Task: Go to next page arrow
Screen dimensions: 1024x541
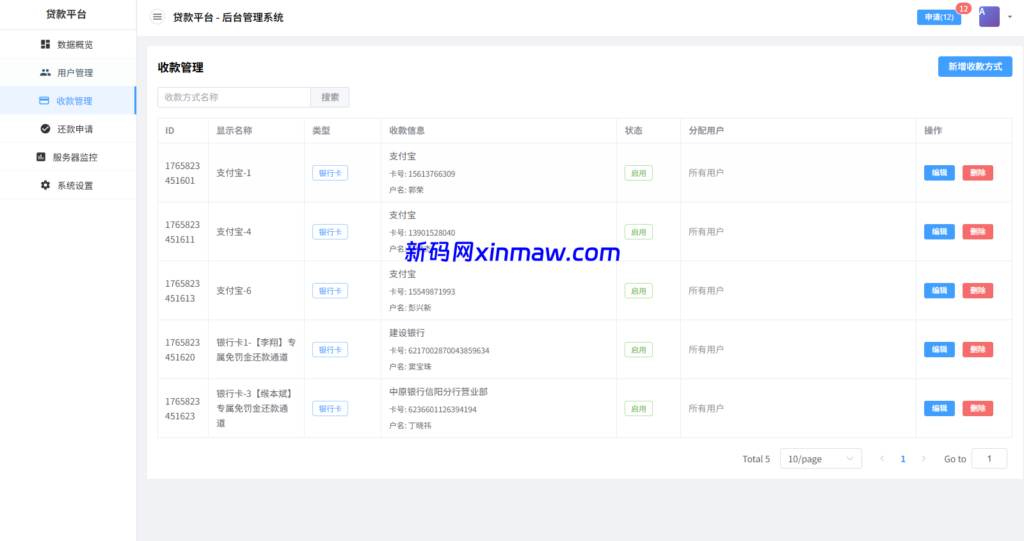Action: point(923,459)
